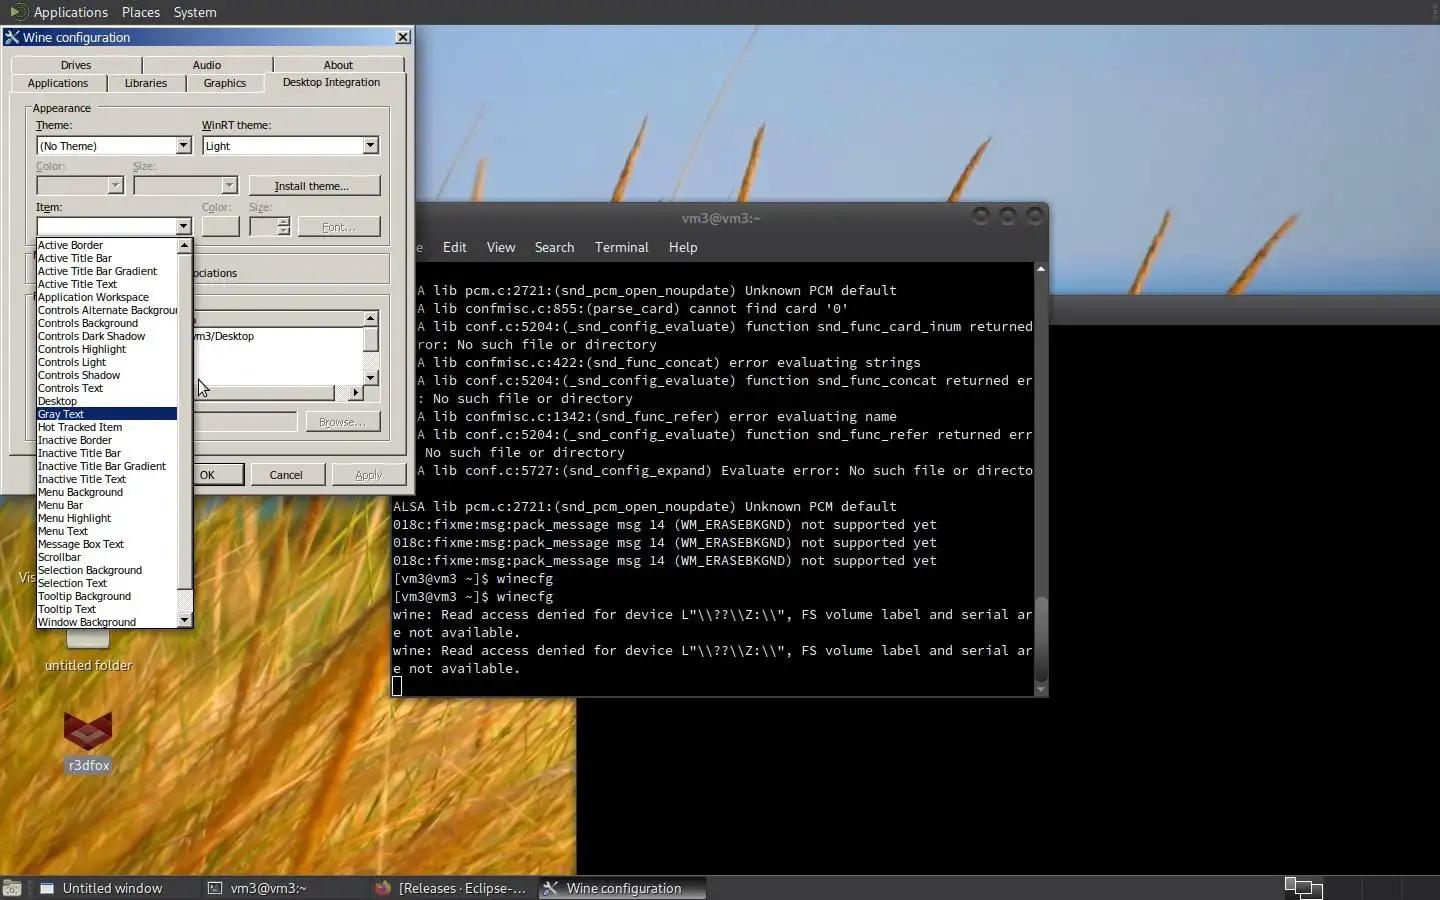Open the Search menu in terminal
The height and width of the screenshot is (900, 1440).
[x=554, y=247]
